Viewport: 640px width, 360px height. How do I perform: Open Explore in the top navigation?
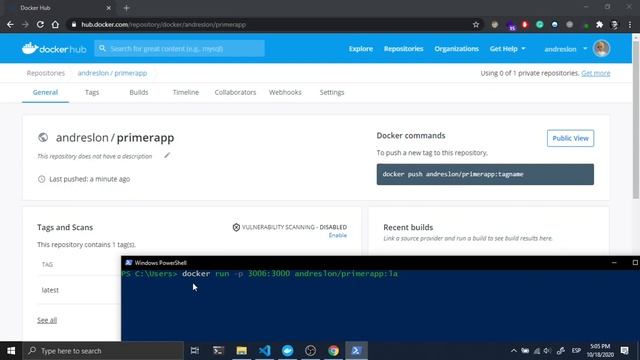pyautogui.click(x=360, y=49)
